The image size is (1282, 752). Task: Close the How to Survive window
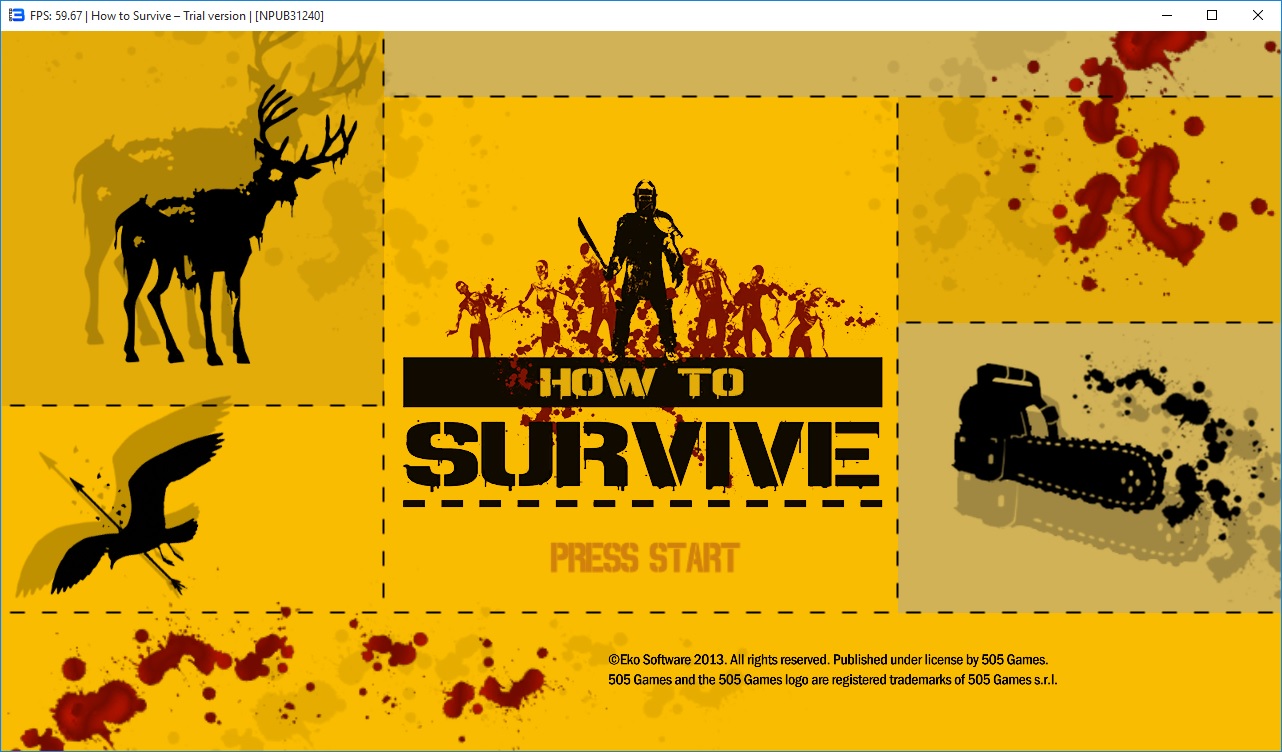pos(1258,15)
